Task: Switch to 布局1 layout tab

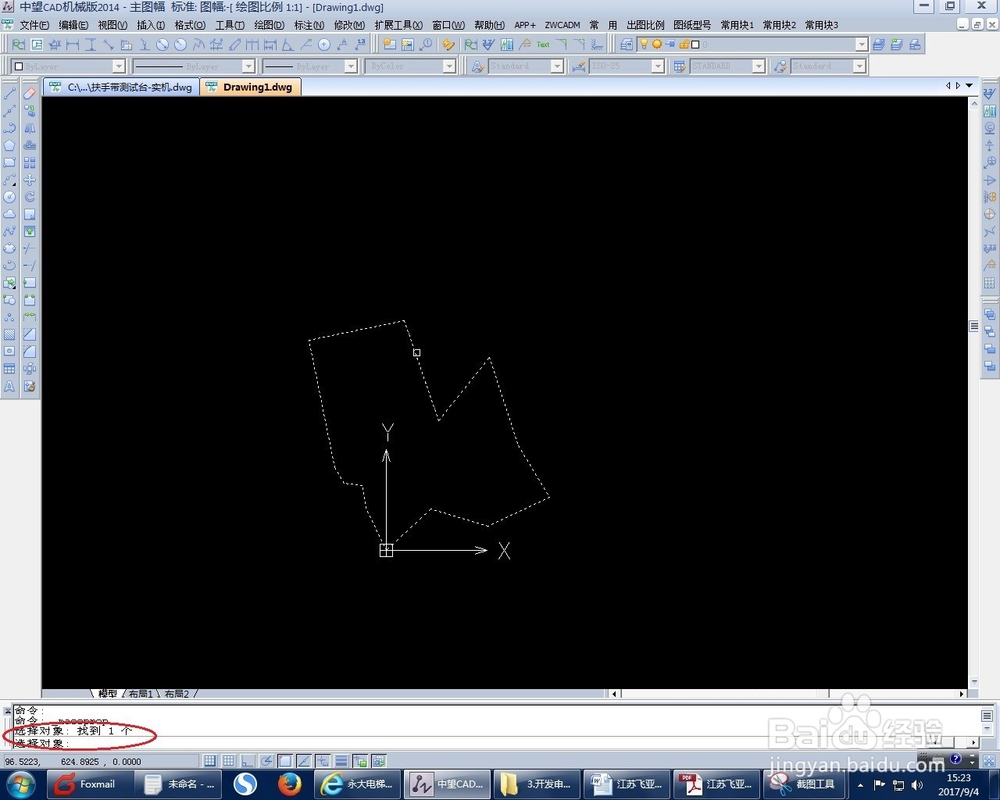Action: pos(140,693)
